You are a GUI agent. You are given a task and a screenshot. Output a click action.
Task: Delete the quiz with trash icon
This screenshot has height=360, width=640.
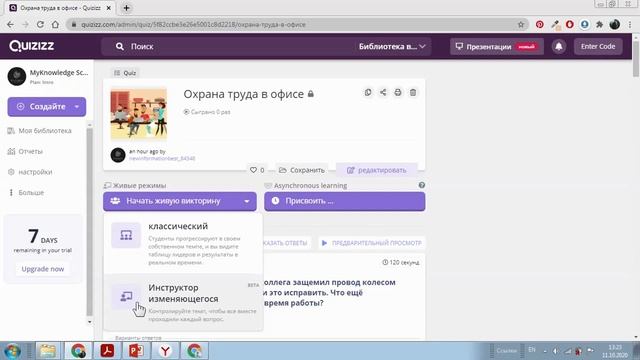click(x=413, y=93)
